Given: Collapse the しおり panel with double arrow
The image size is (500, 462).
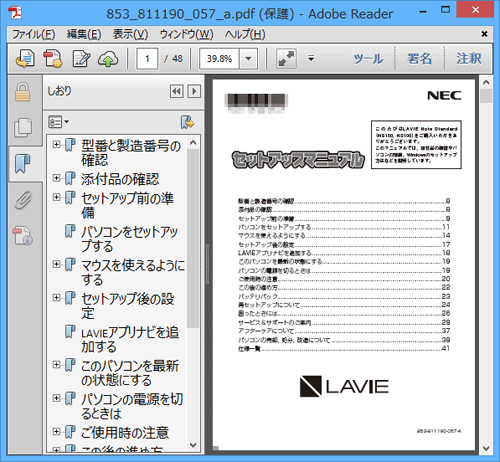Looking at the screenshot, I should [177, 91].
